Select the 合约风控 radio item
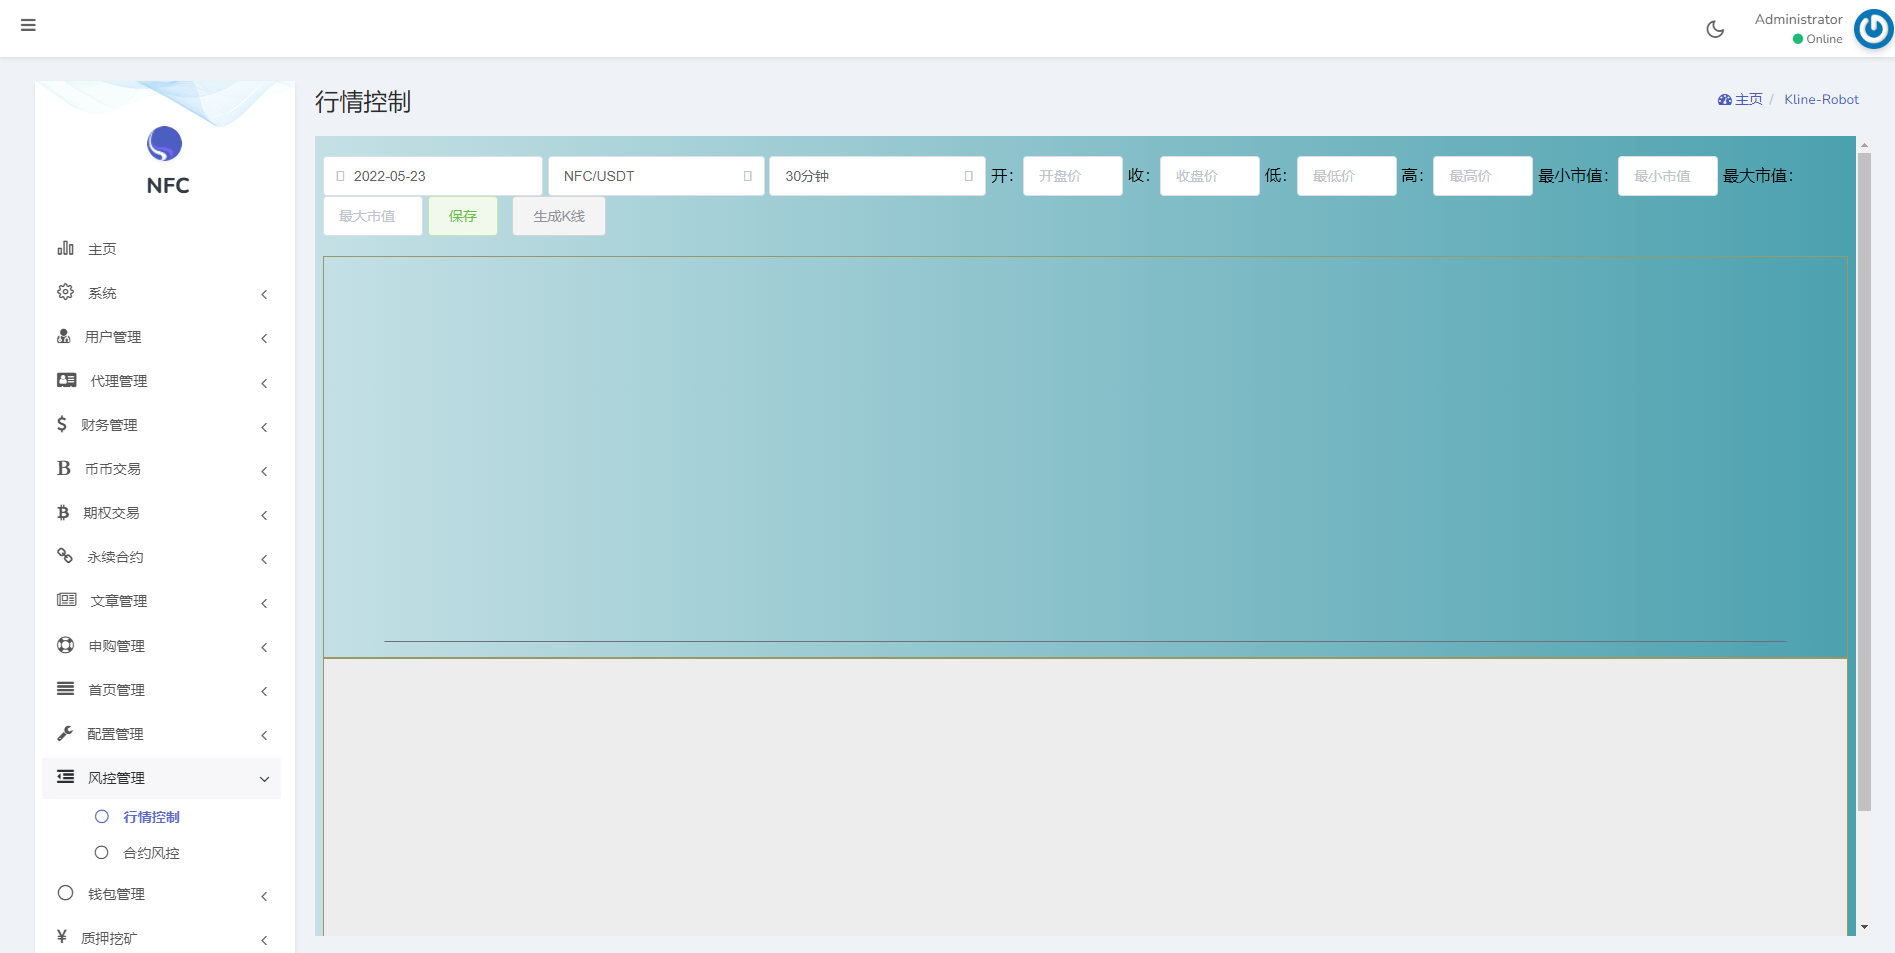The image size is (1895, 953). pos(102,853)
